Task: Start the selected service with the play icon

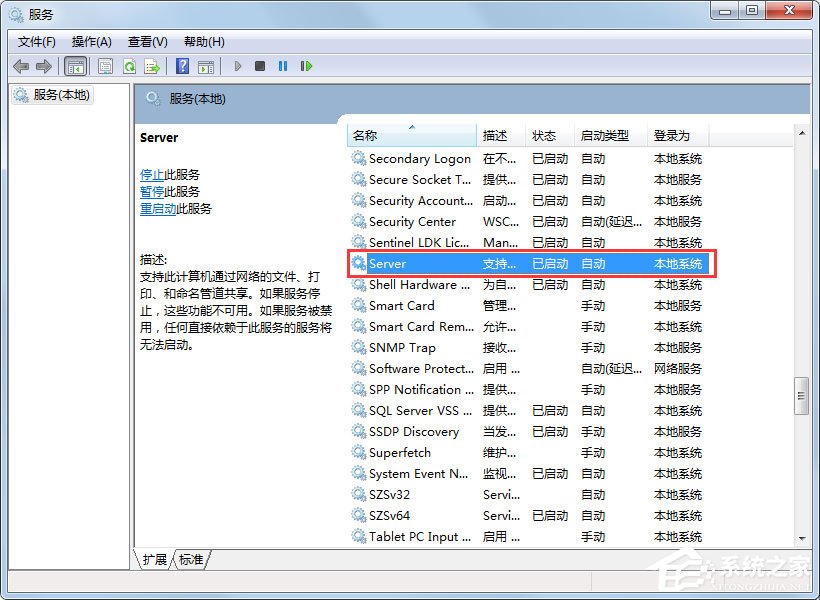Action: (237, 66)
